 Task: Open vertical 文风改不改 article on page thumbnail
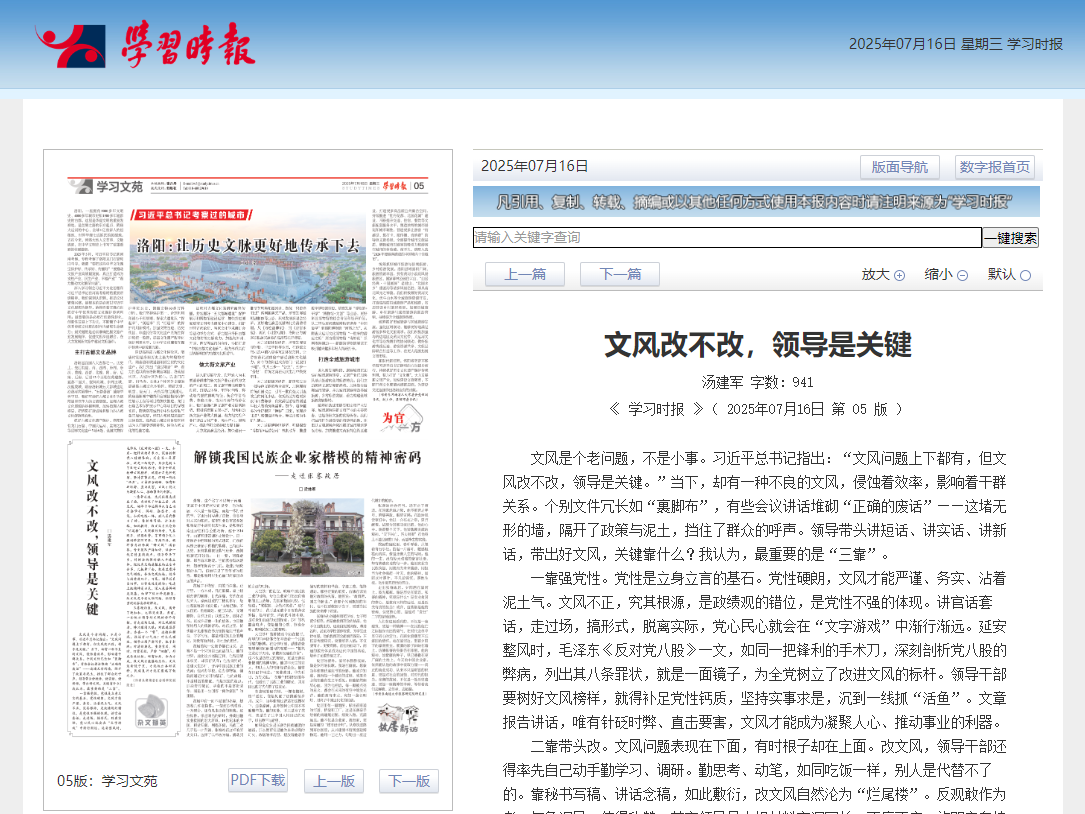click(93, 537)
